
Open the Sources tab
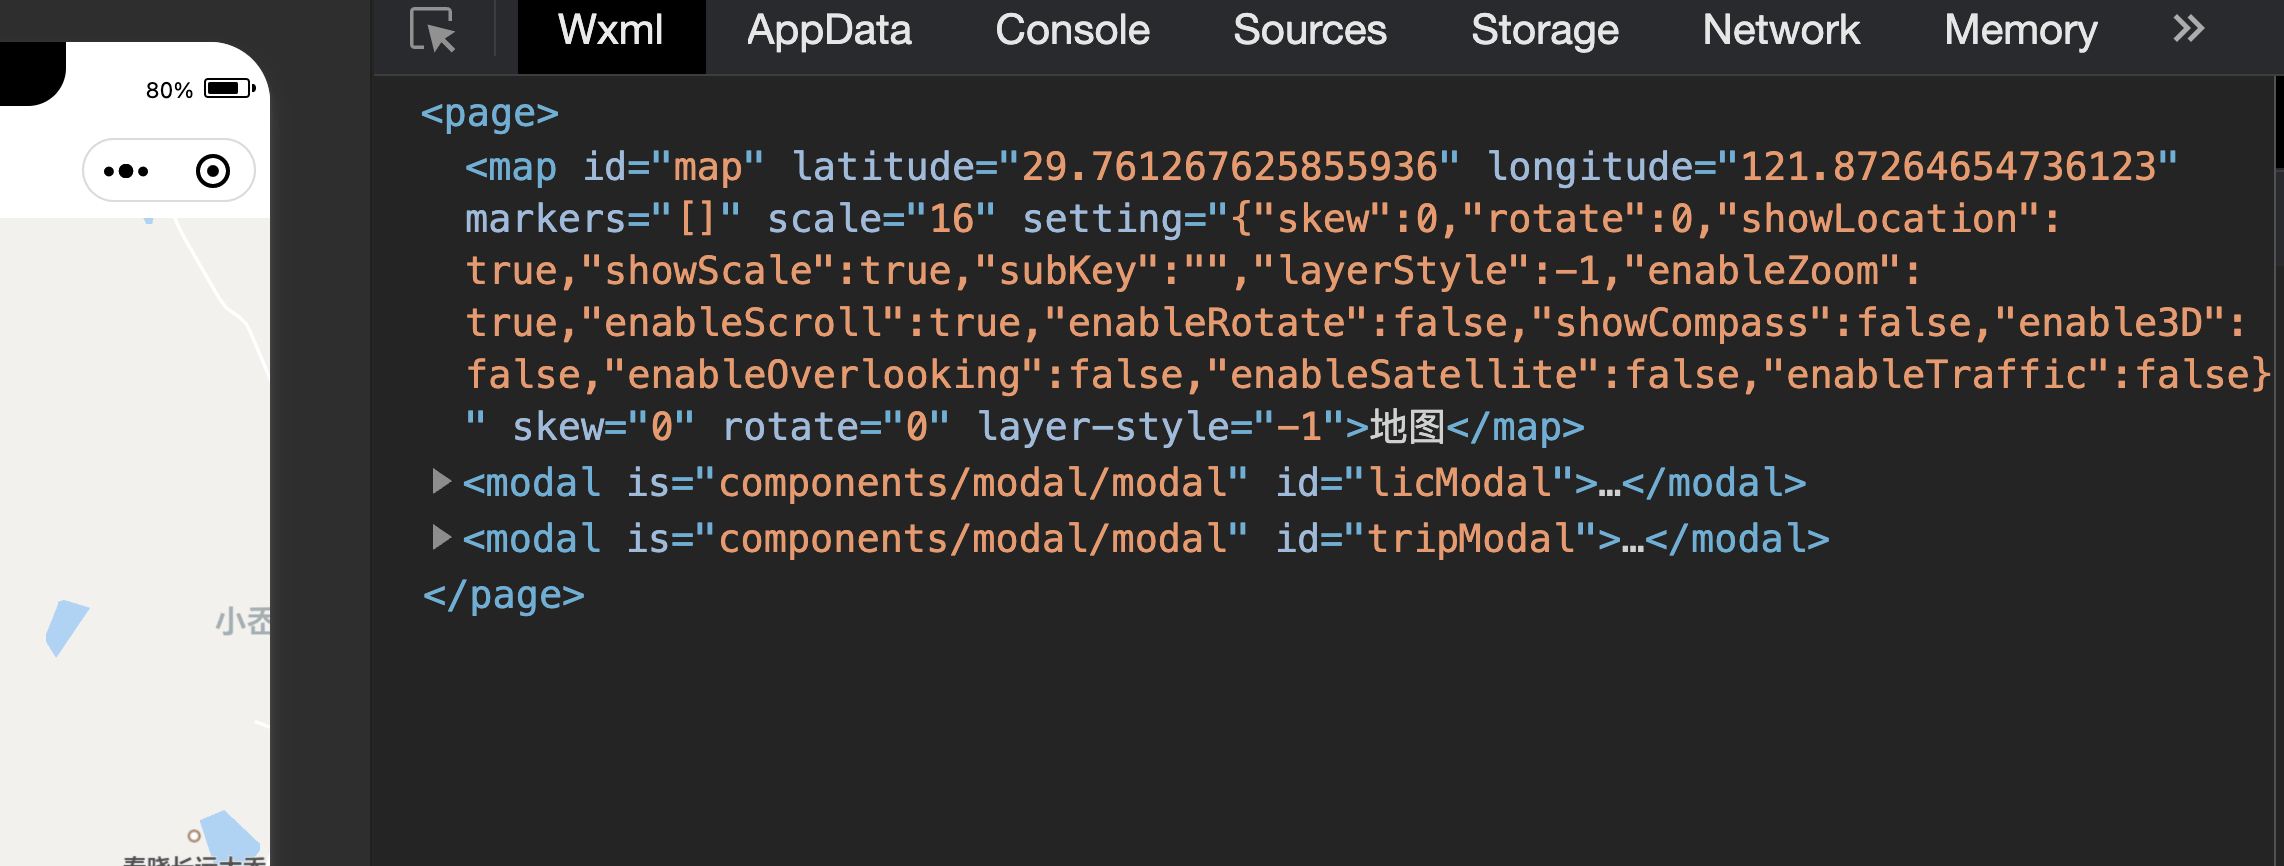pos(1310,31)
